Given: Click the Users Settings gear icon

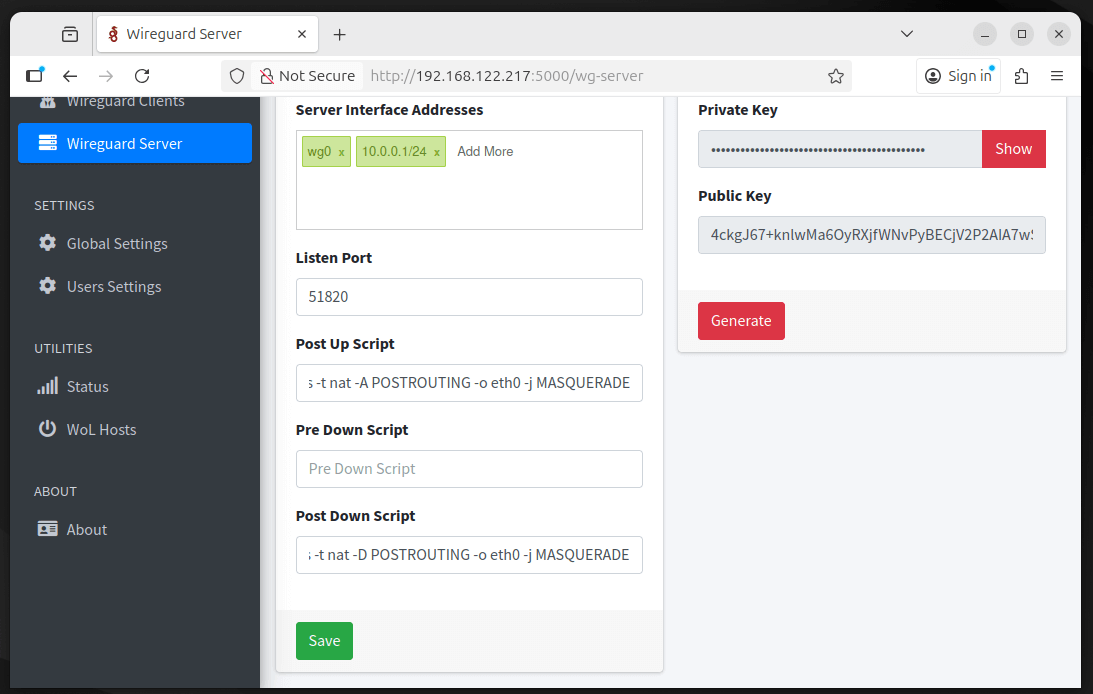Looking at the screenshot, I should (x=47, y=286).
